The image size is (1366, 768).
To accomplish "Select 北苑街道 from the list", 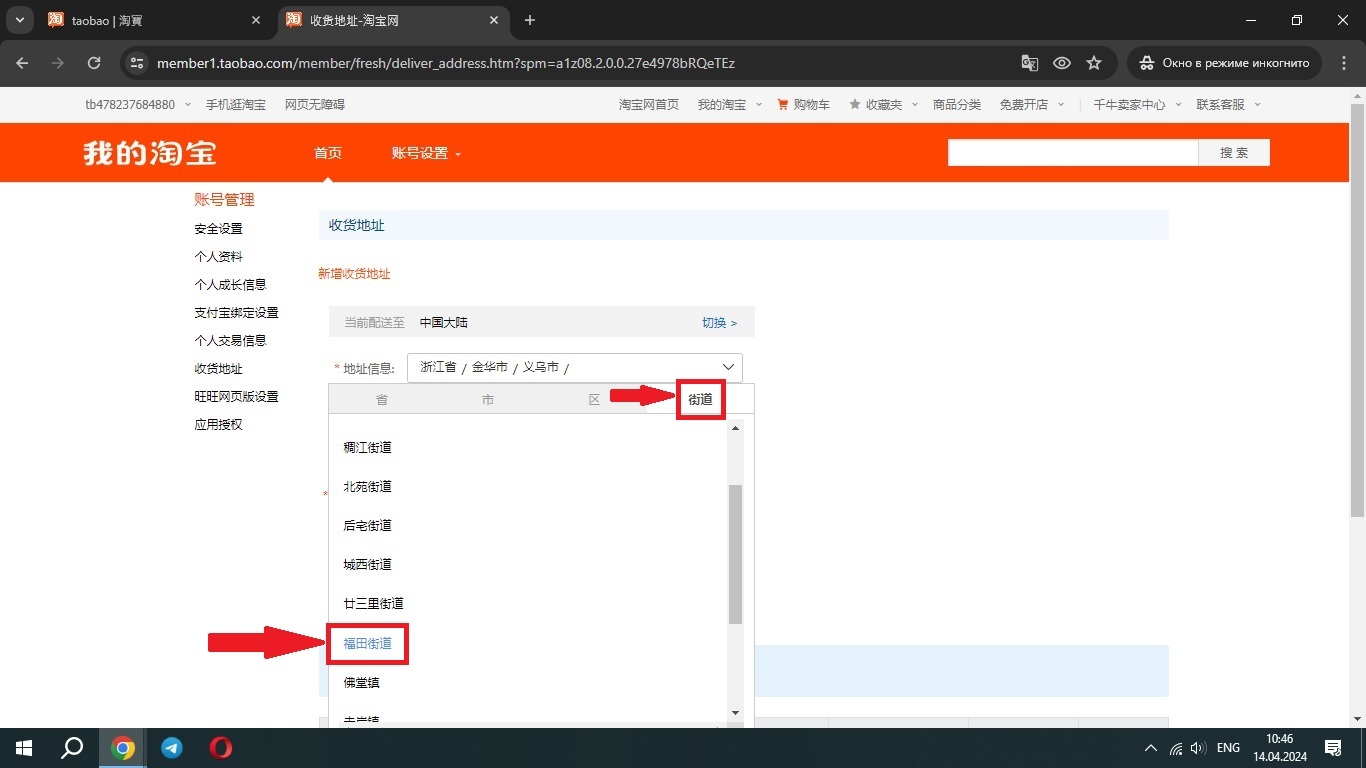I will [x=367, y=486].
